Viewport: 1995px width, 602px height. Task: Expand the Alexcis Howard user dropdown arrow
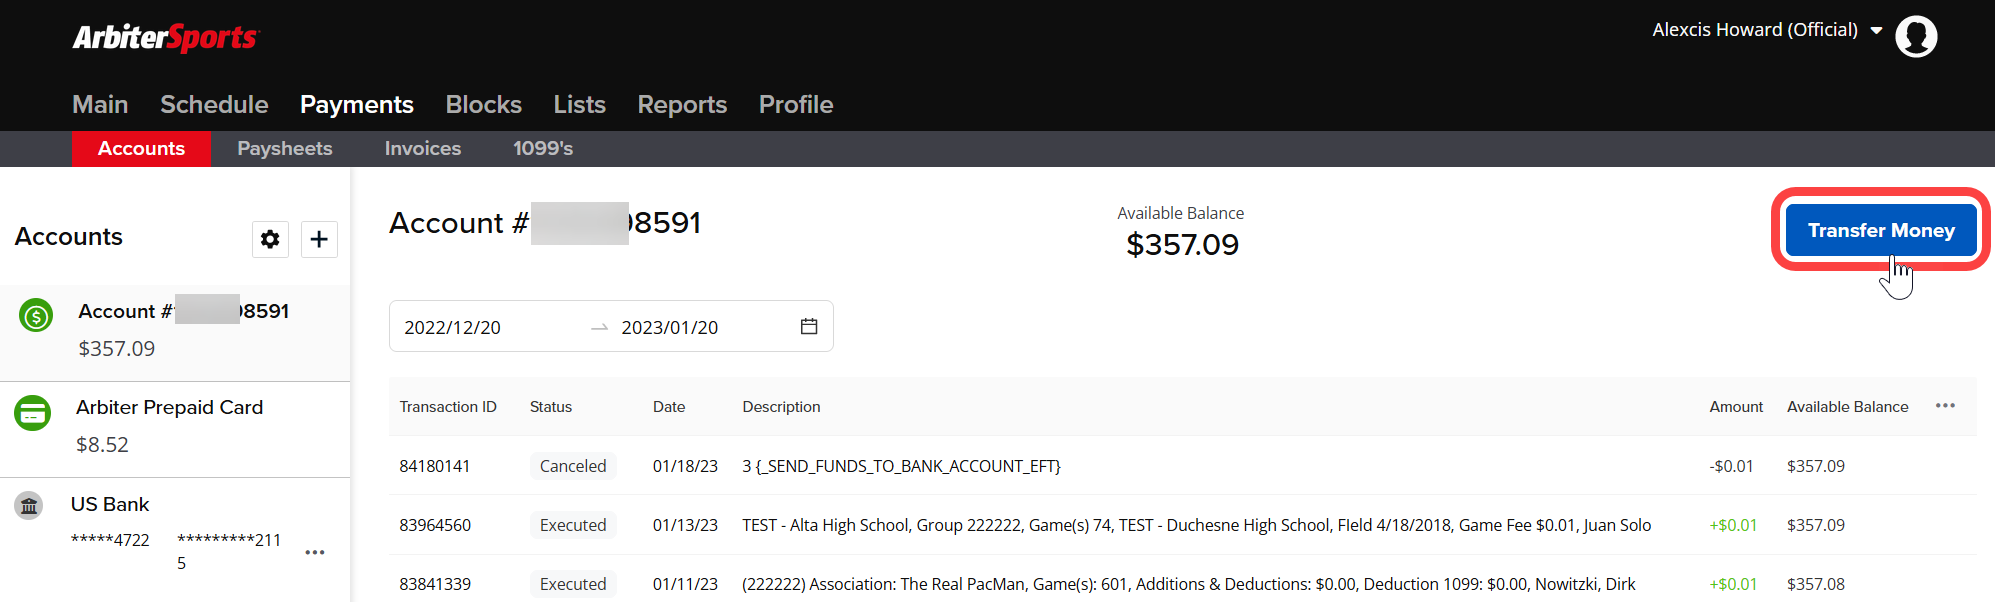[1877, 30]
